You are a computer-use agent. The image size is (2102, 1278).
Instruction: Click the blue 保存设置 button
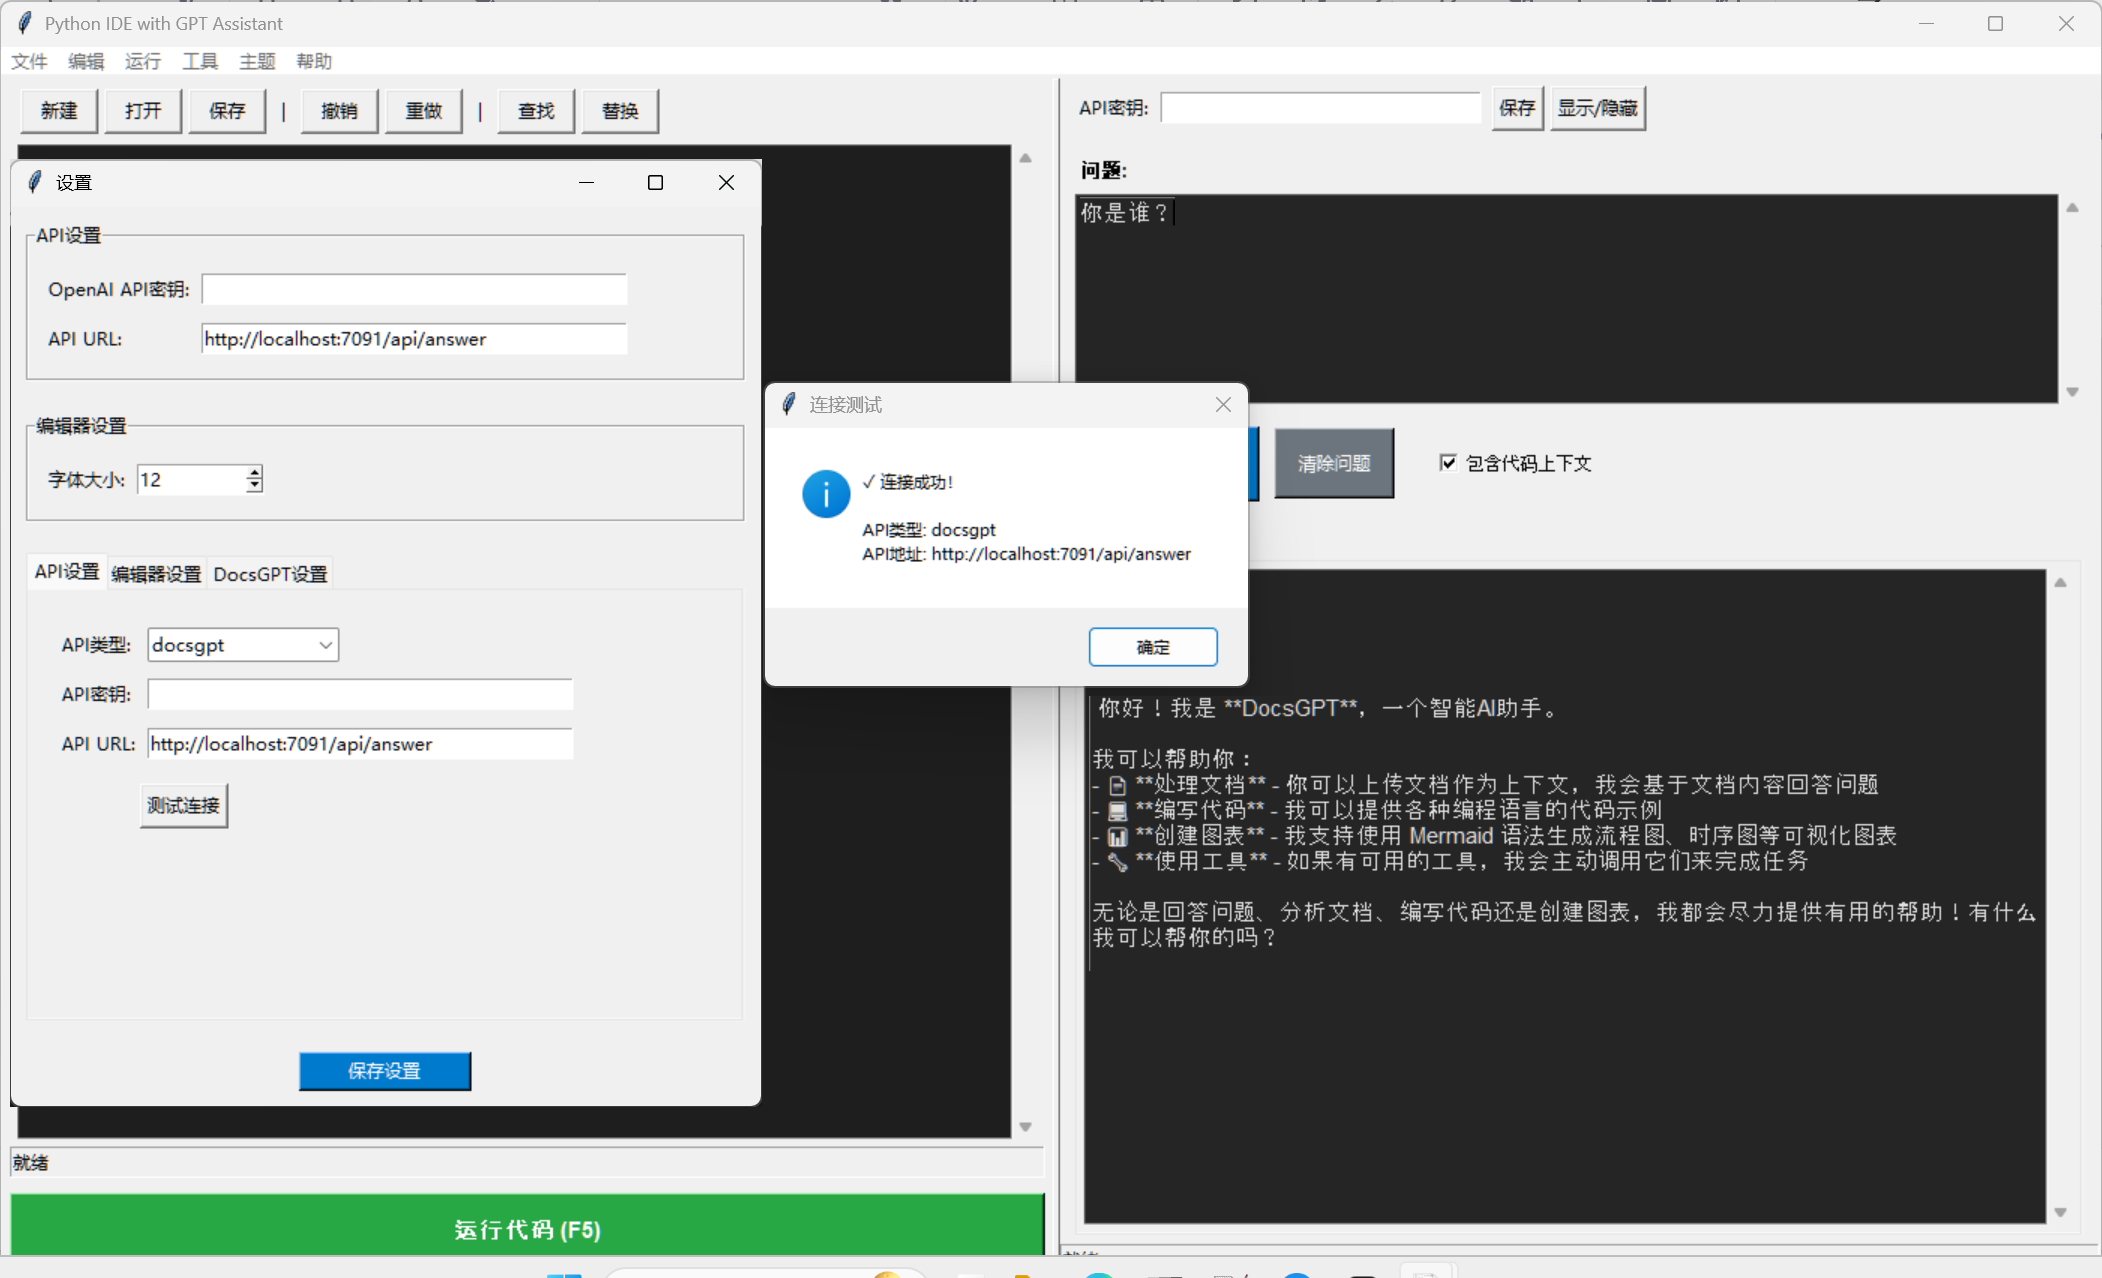[384, 1071]
